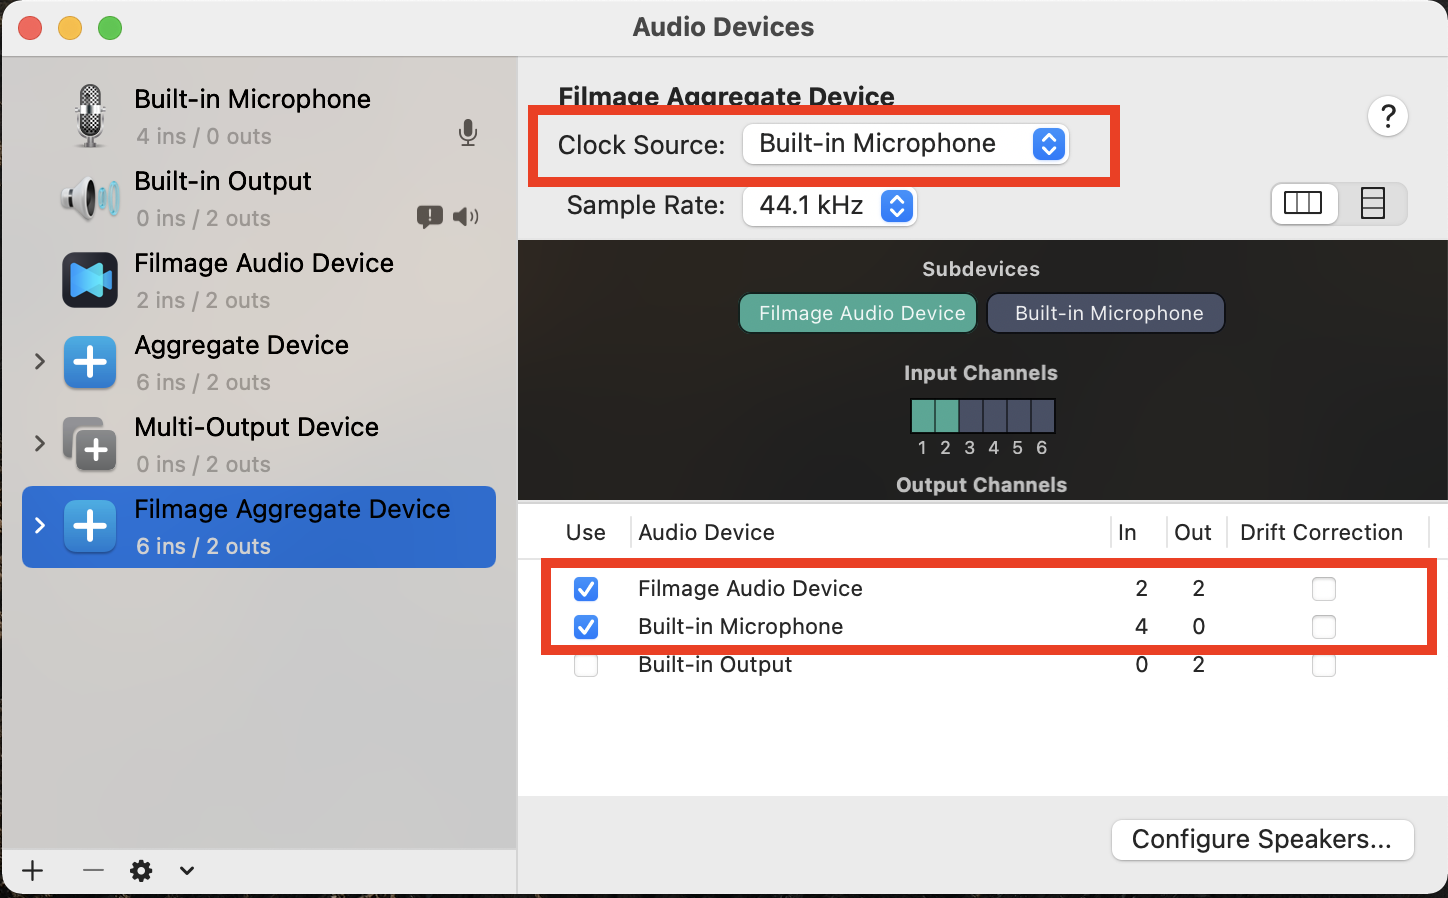Expand the Filmage Aggregate Device disclosure arrow
1448x898 pixels.
[x=40, y=525]
